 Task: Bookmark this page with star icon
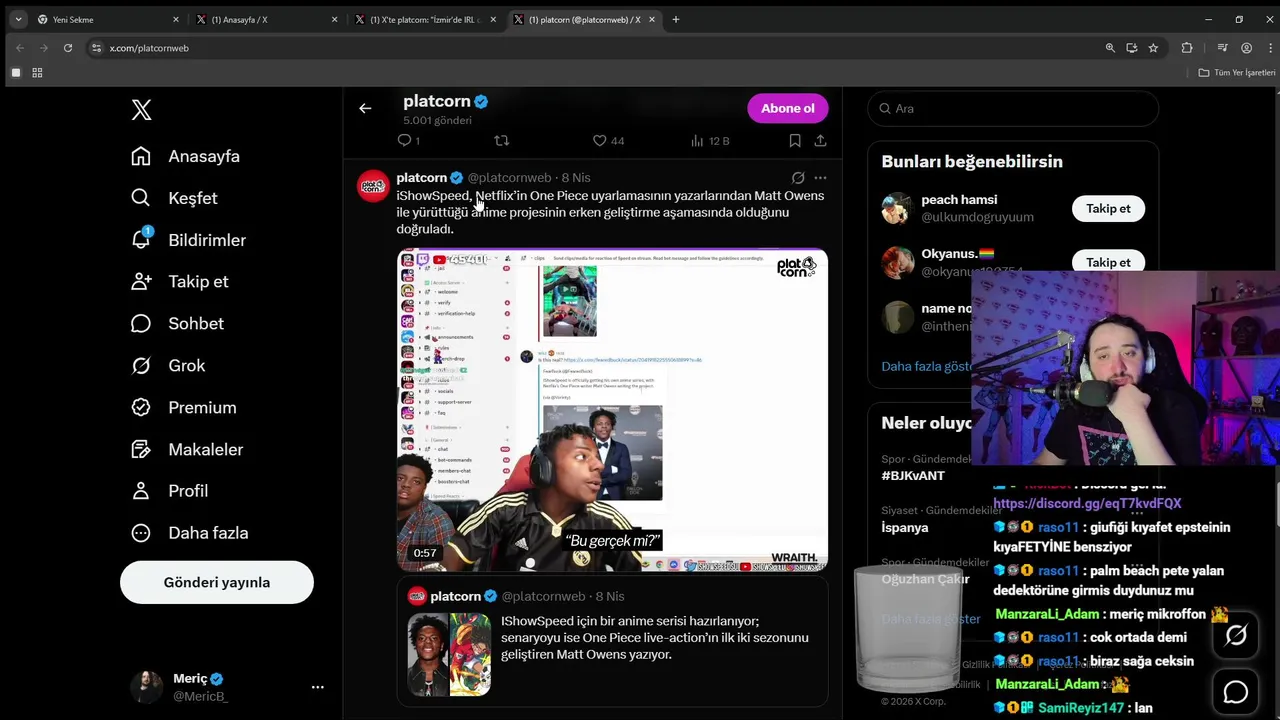click(1153, 48)
